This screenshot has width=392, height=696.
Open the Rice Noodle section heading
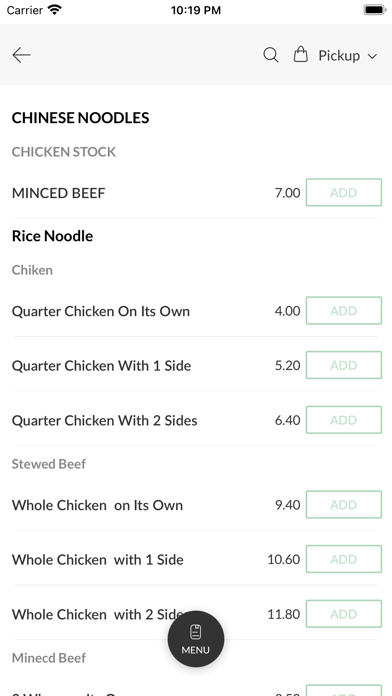coord(52,236)
